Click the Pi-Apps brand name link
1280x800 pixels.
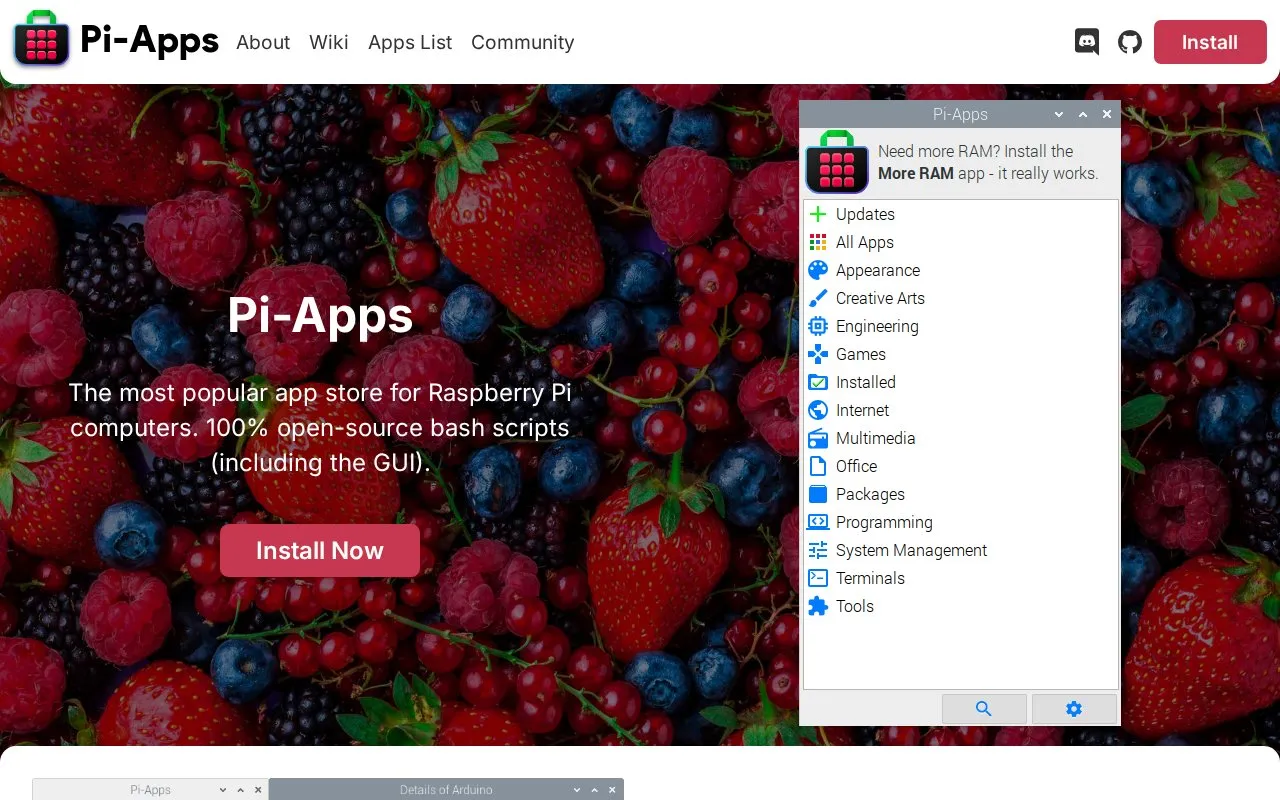(x=150, y=40)
